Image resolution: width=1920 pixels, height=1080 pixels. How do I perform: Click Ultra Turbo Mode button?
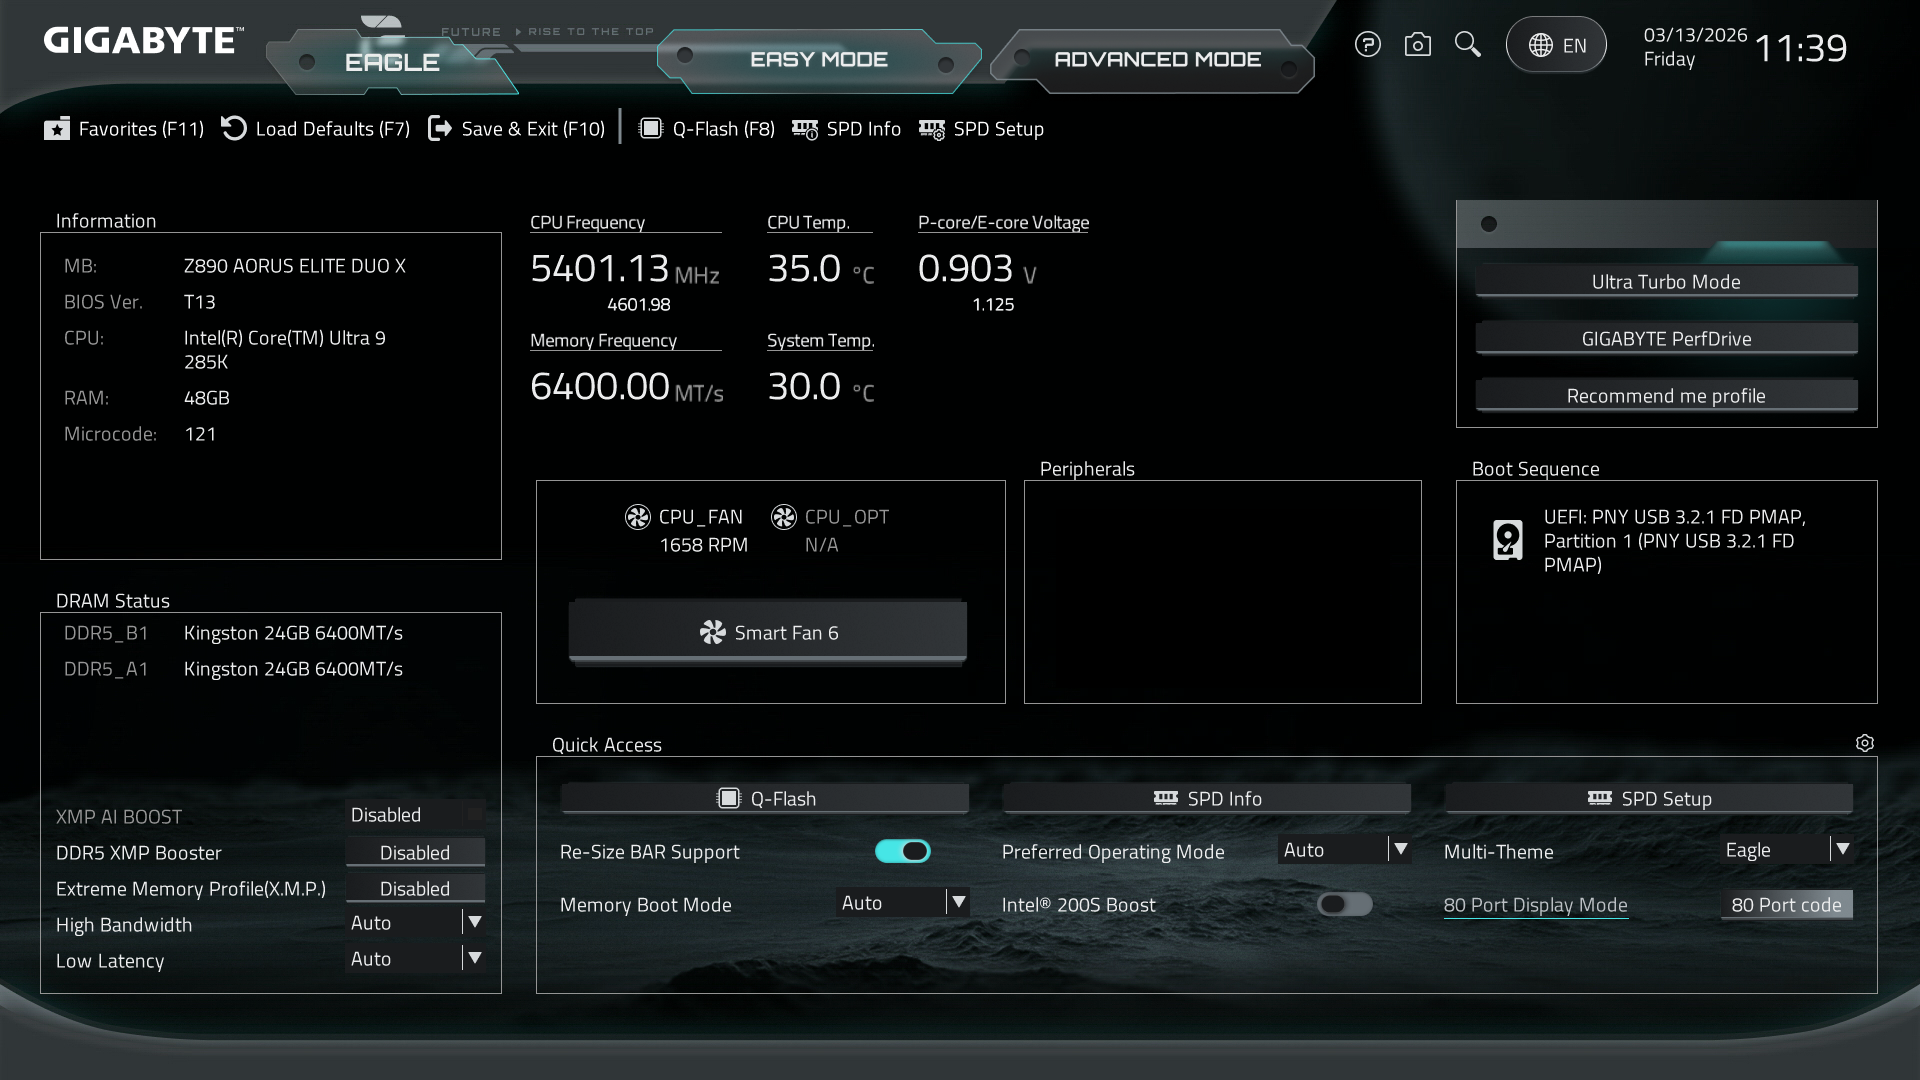[1666, 282]
